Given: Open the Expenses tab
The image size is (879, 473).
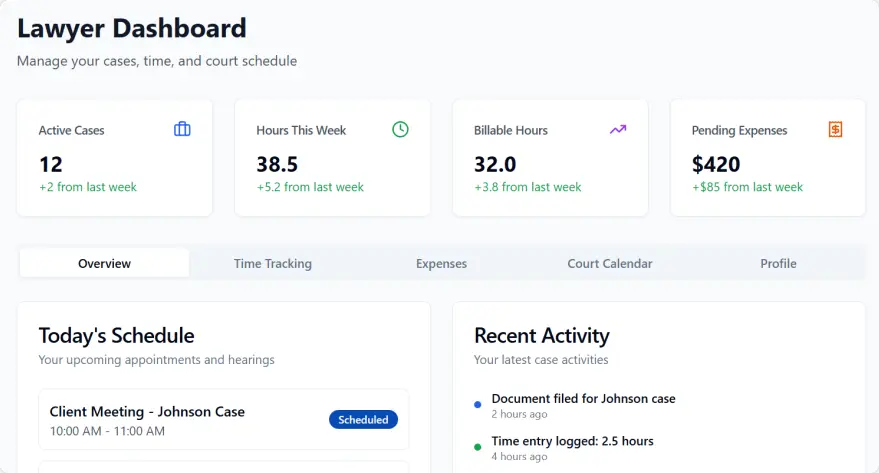Looking at the screenshot, I should point(441,264).
